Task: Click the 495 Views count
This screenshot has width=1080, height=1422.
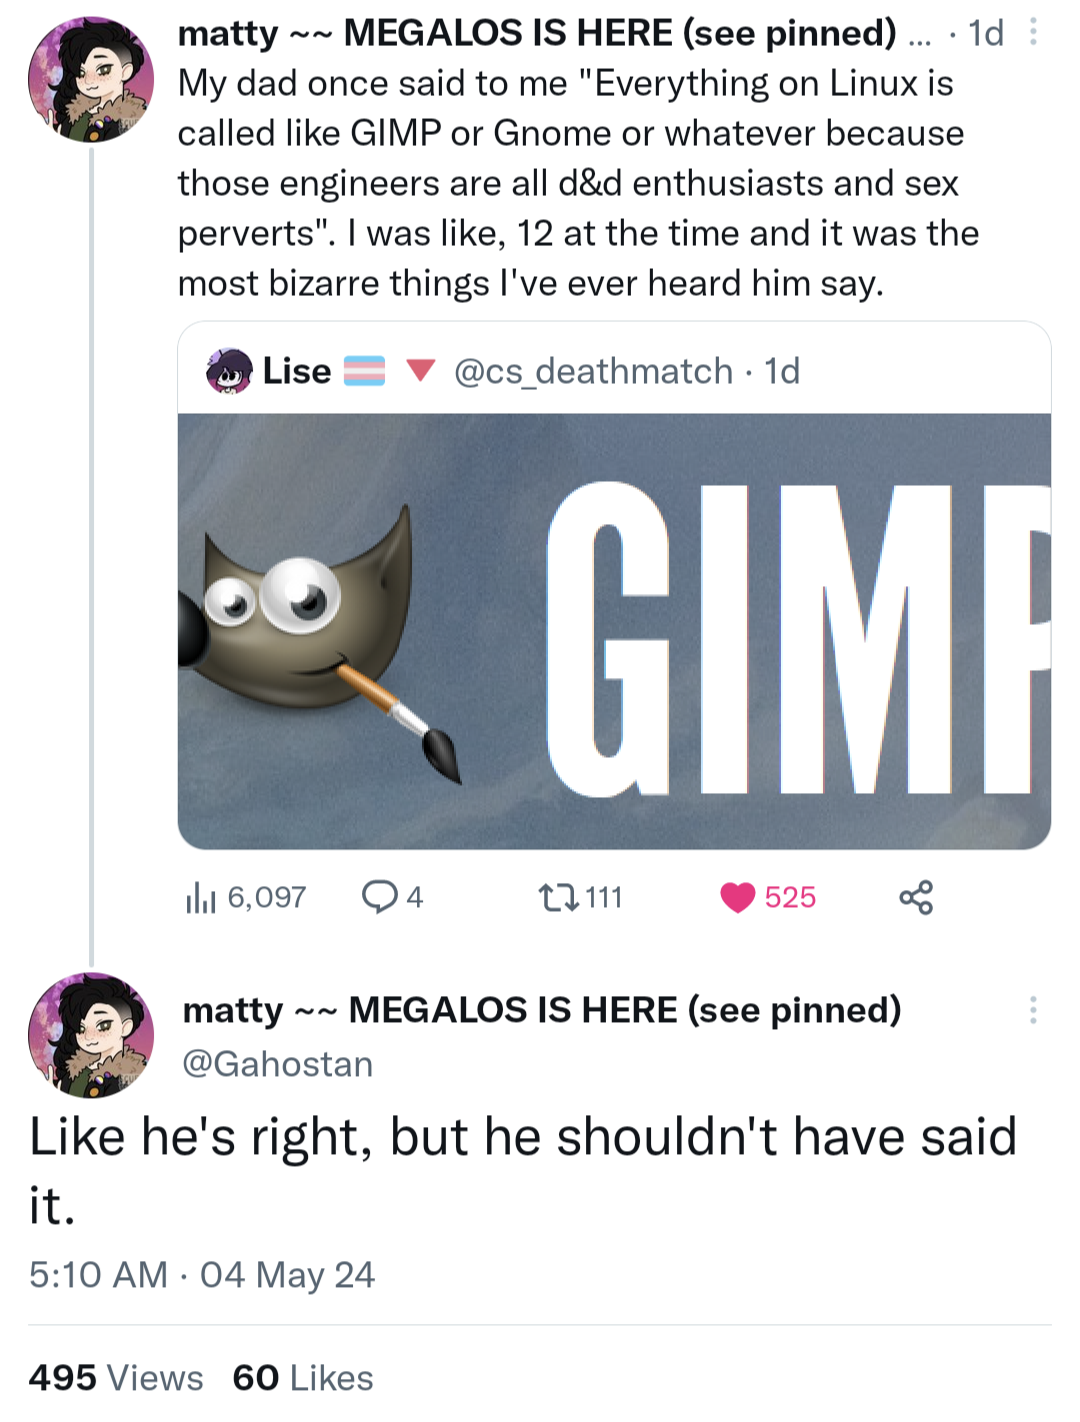Action: 116,1378
